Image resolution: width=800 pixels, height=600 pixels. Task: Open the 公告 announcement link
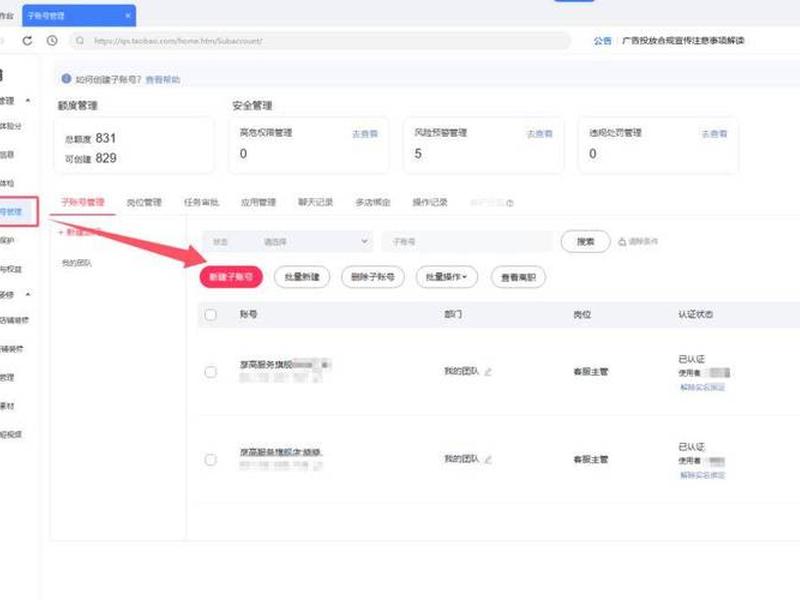pyautogui.click(x=602, y=40)
